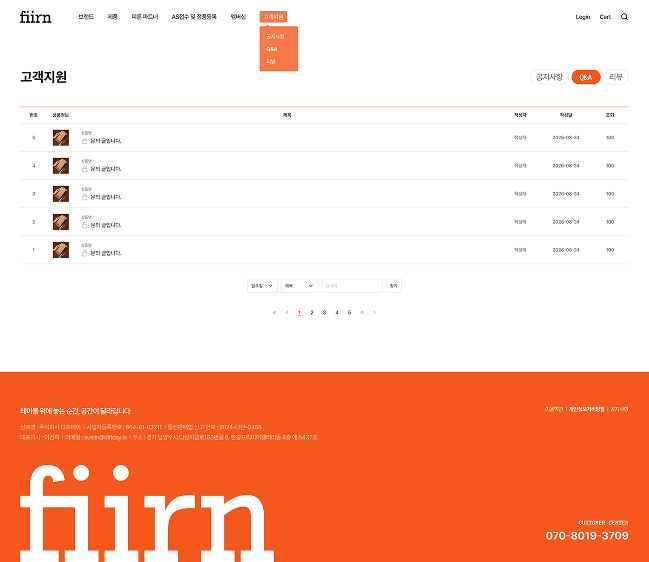Click the large fiirn footer logo
The image size is (649, 562).
[147, 513]
